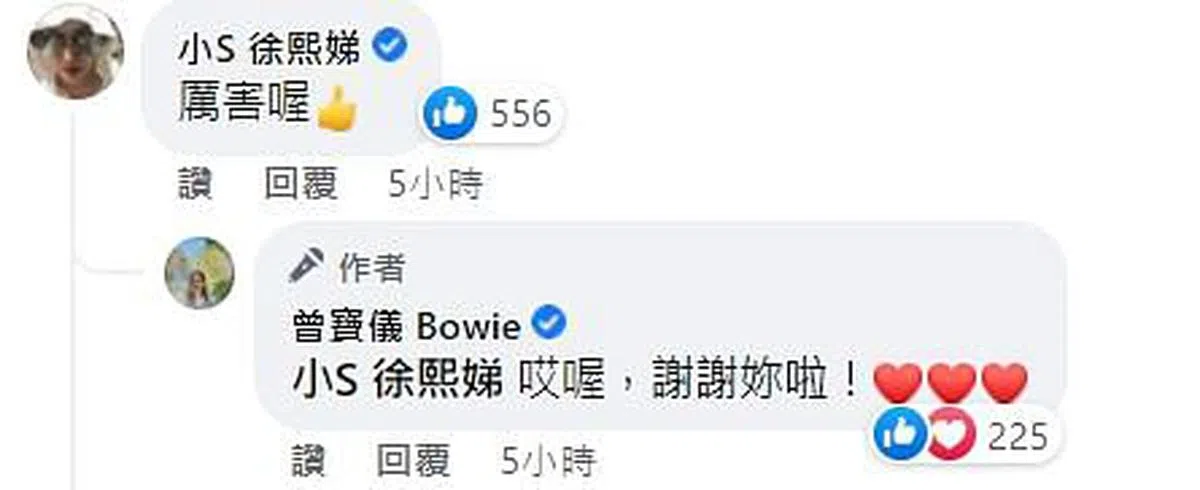
Task: Click the Love heart reaction icon beside 225
Action: pyautogui.click(x=948, y=435)
